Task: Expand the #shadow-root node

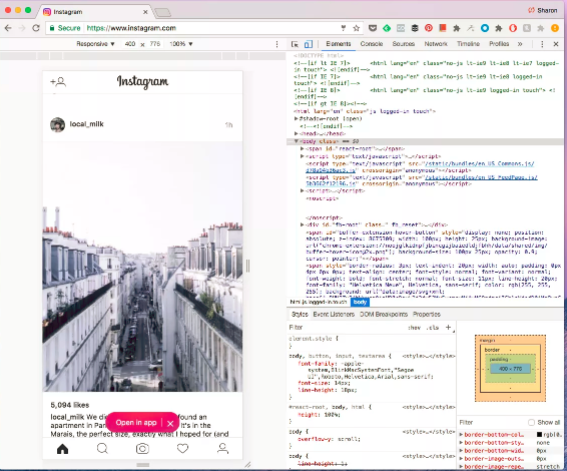Action: coord(296,119)
